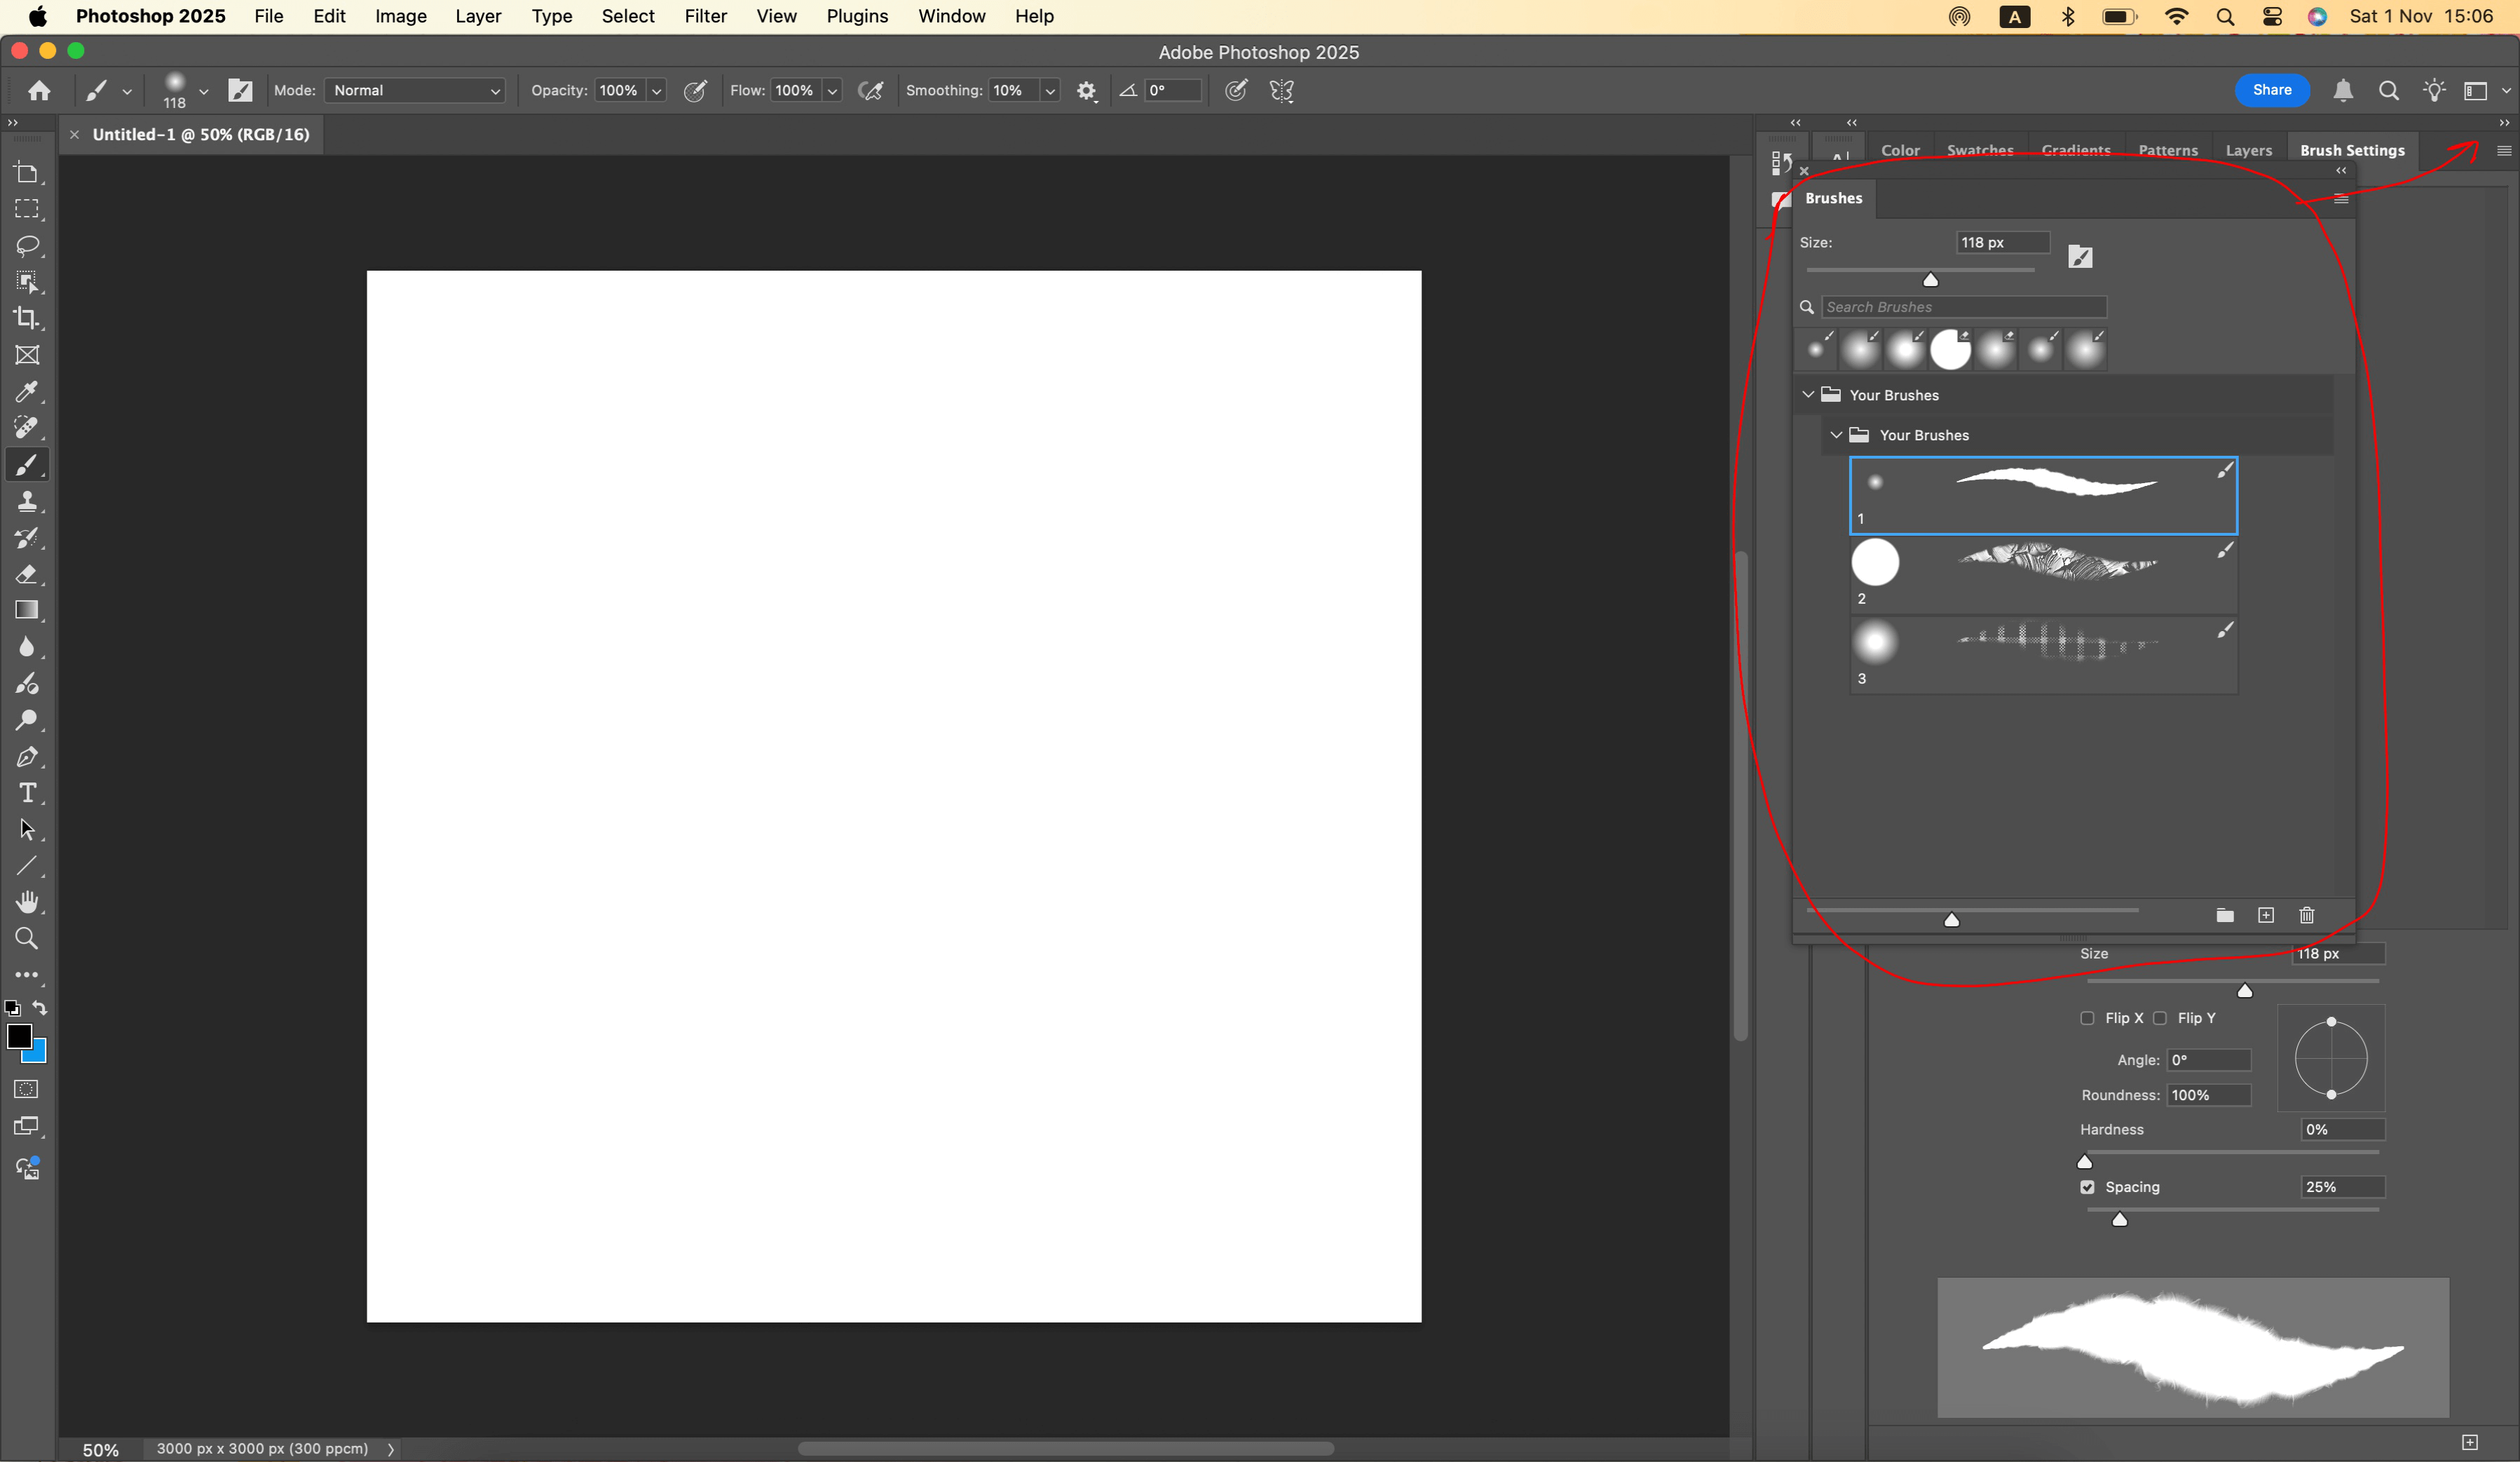This screenshot has height=1462, width=2520.
Task: Uncheck the Spacing checkbox
Action: click(x=2087, y=1187)
